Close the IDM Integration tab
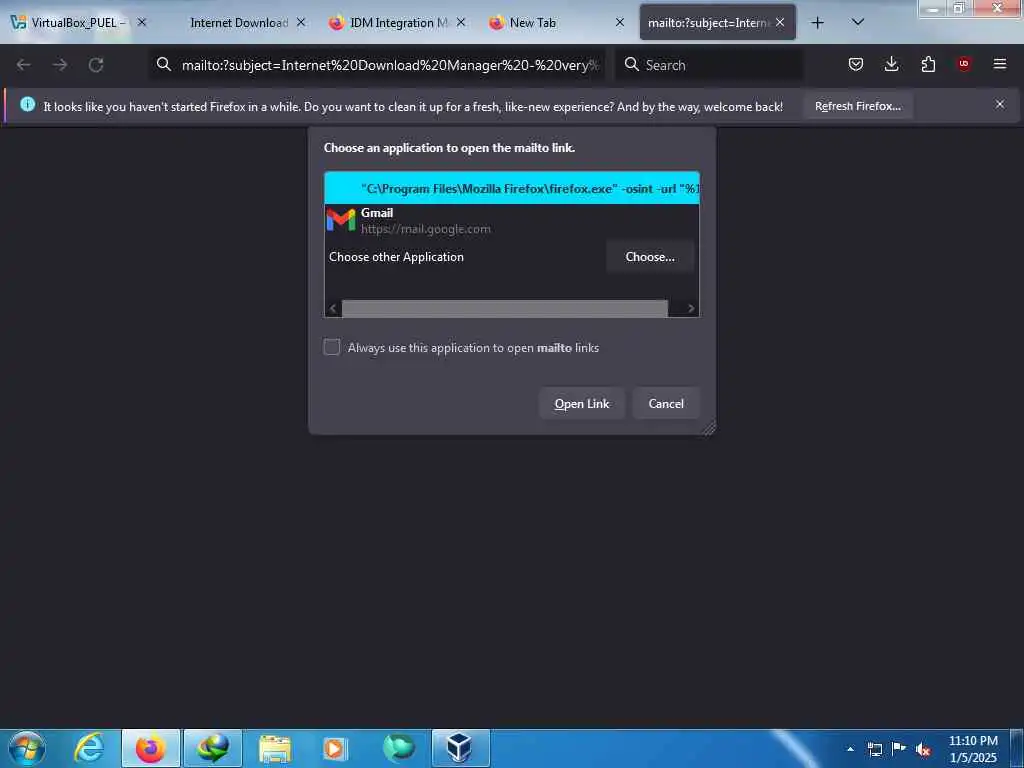The image size is (1024, 768). point(461,22)
